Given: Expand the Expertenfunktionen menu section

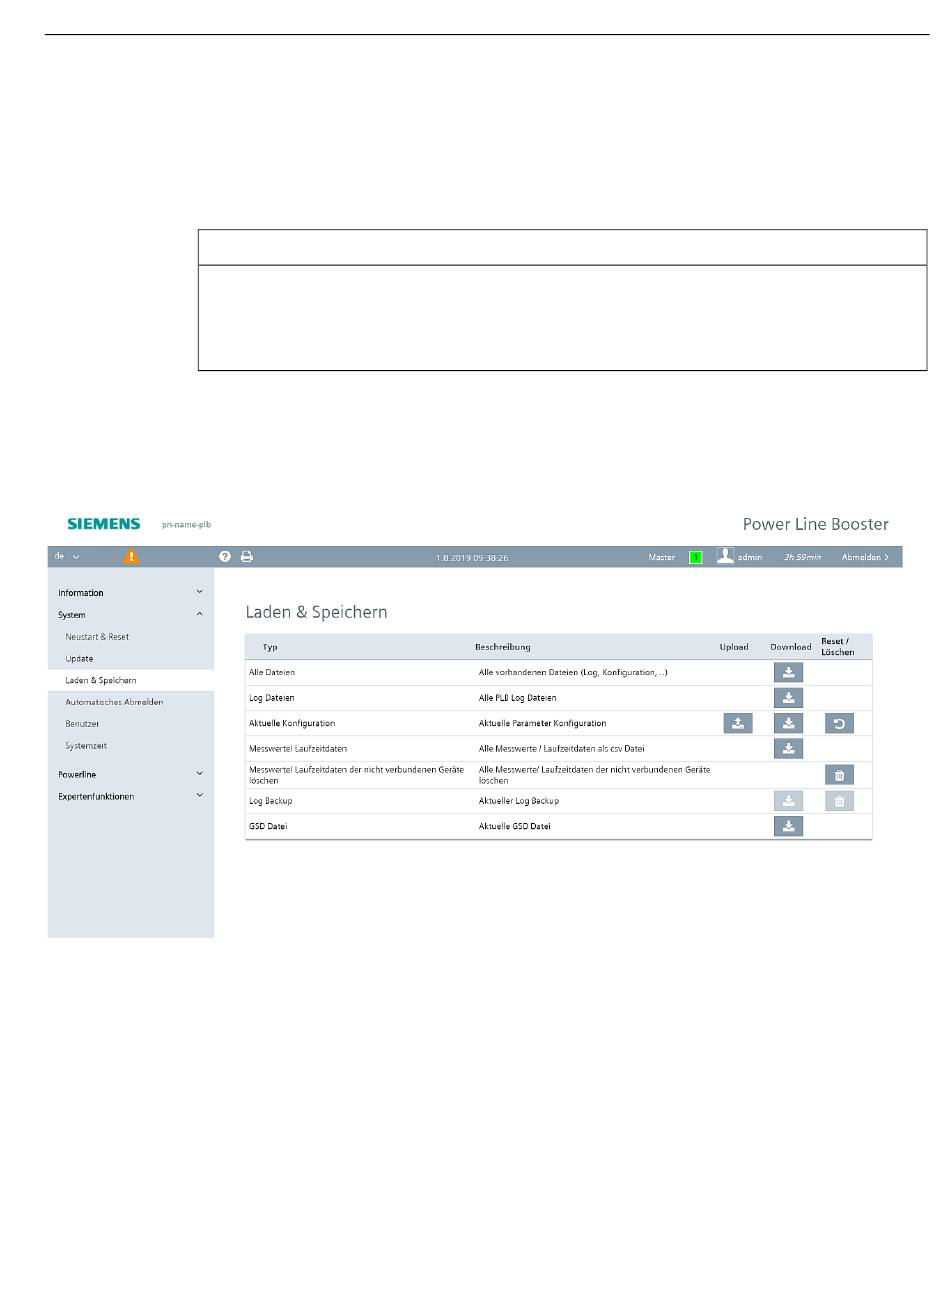Looking at the screenshot, I should 131,797.
